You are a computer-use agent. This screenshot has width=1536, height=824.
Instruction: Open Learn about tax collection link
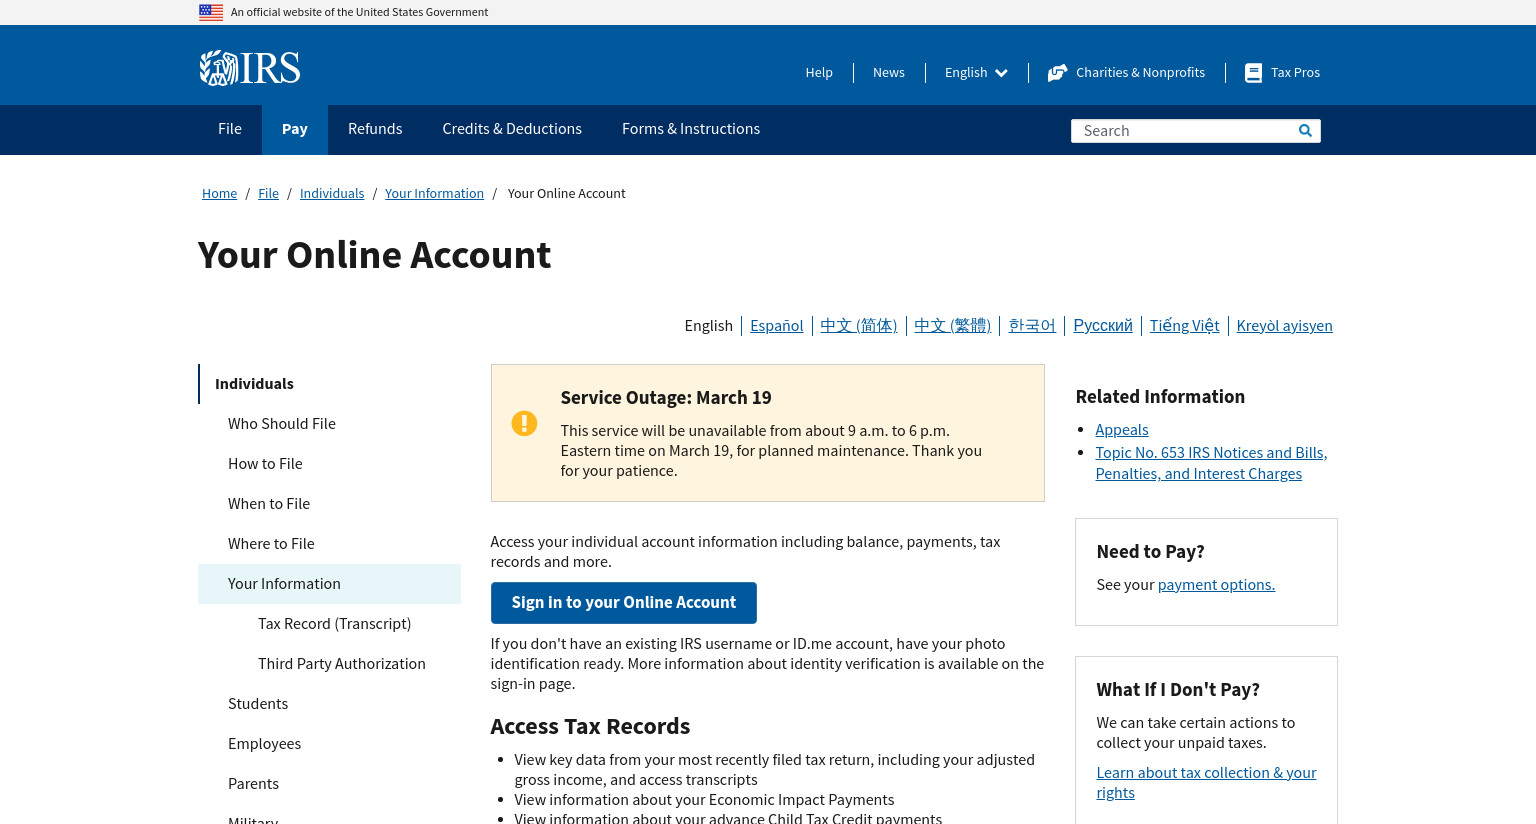pyautogui.click(x=1206, y=783)
